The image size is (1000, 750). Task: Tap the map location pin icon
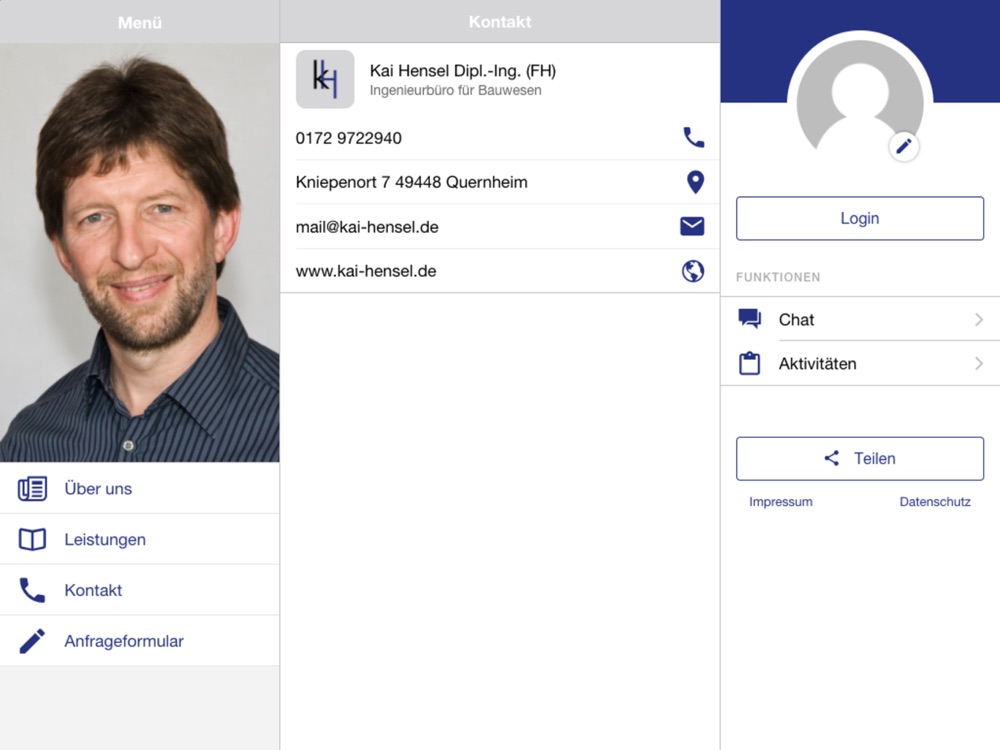pyautogui.click(x=695, y=182)
